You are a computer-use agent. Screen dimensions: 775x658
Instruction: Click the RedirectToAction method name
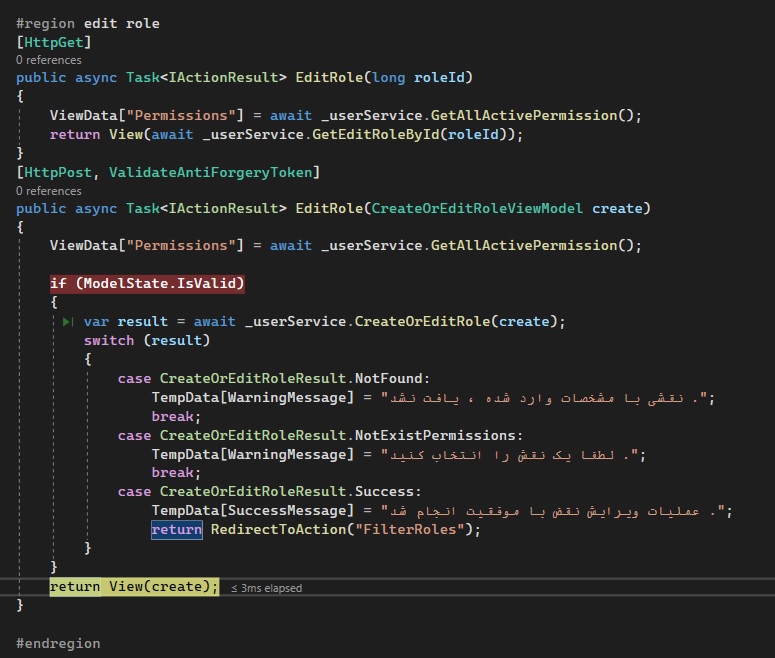coord(278,530)
